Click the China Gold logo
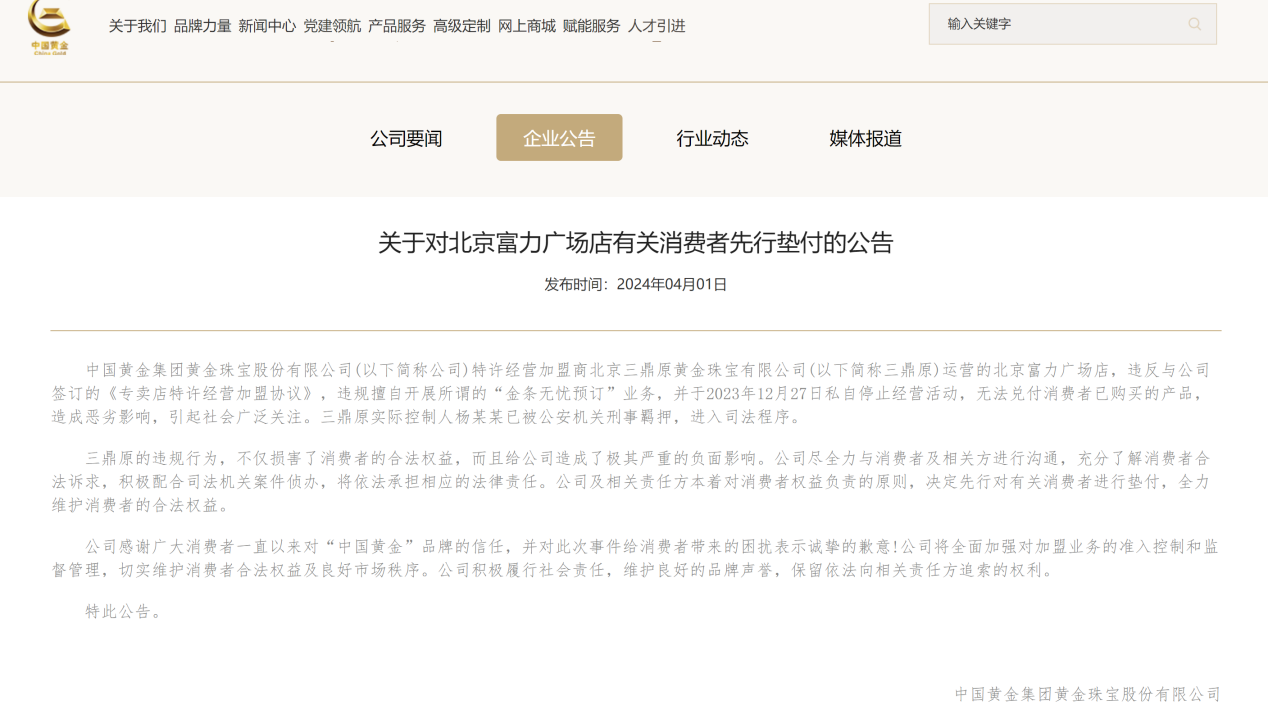Image resolution: width=1268 pixels, height=713 pixels. (49, 27)
